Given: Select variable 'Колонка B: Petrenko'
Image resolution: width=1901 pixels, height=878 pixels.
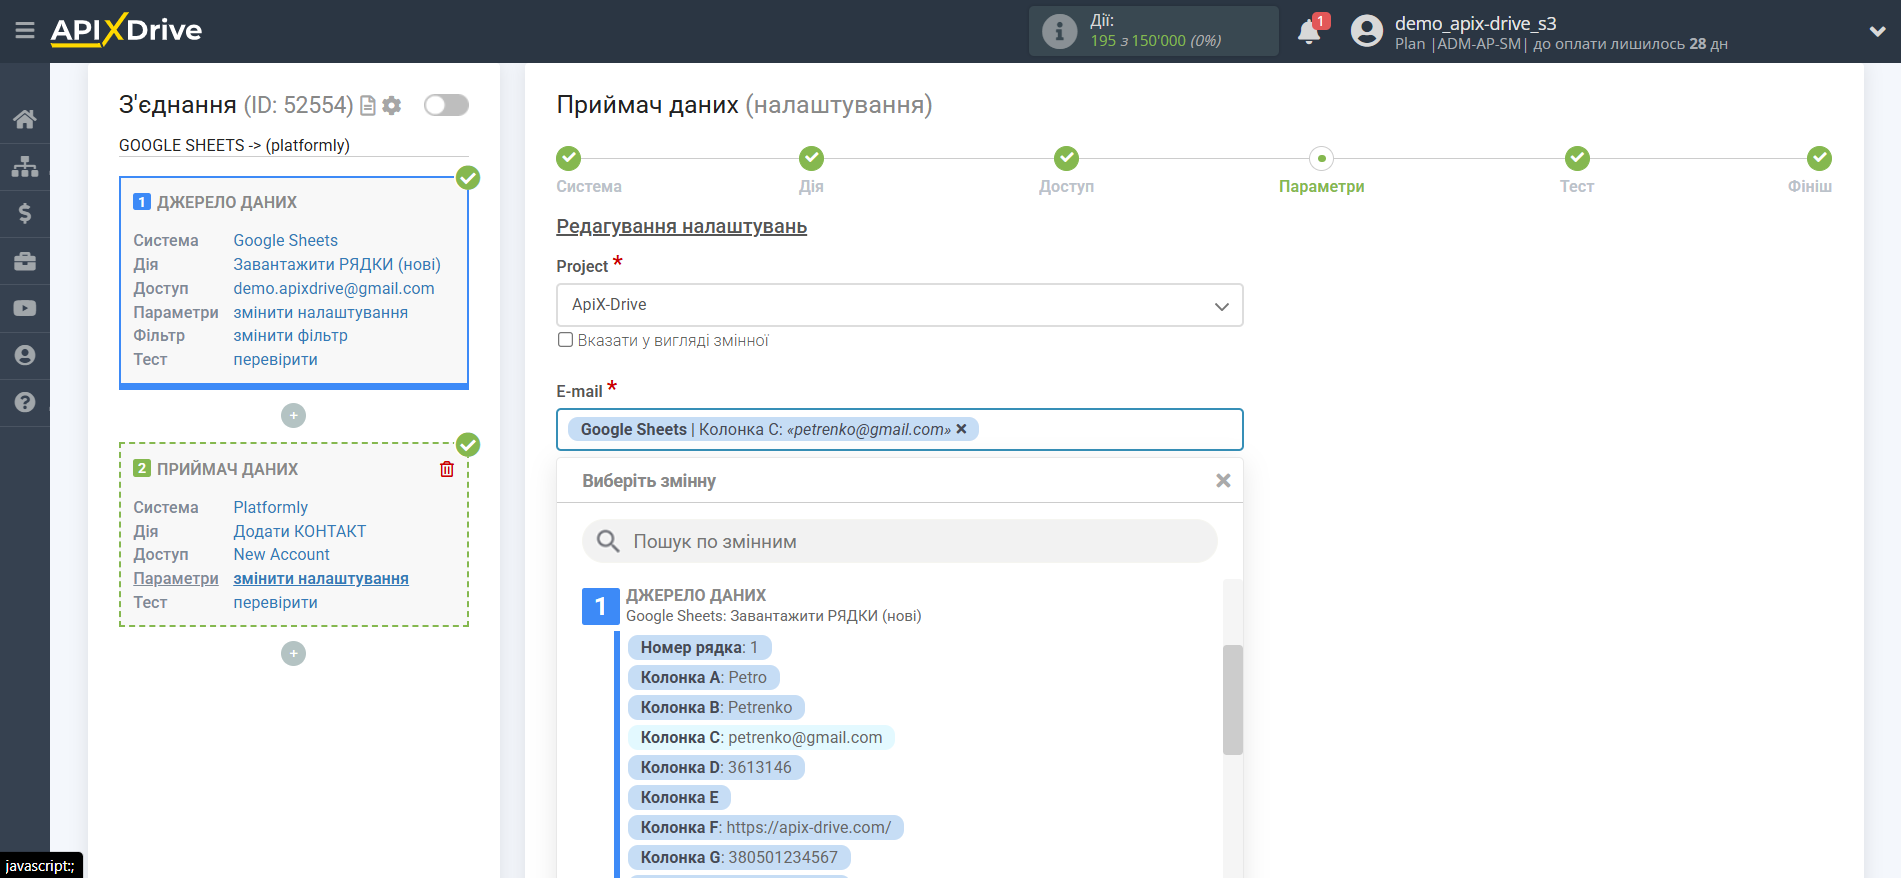Looking at the screenshot, I should (716, 707).
